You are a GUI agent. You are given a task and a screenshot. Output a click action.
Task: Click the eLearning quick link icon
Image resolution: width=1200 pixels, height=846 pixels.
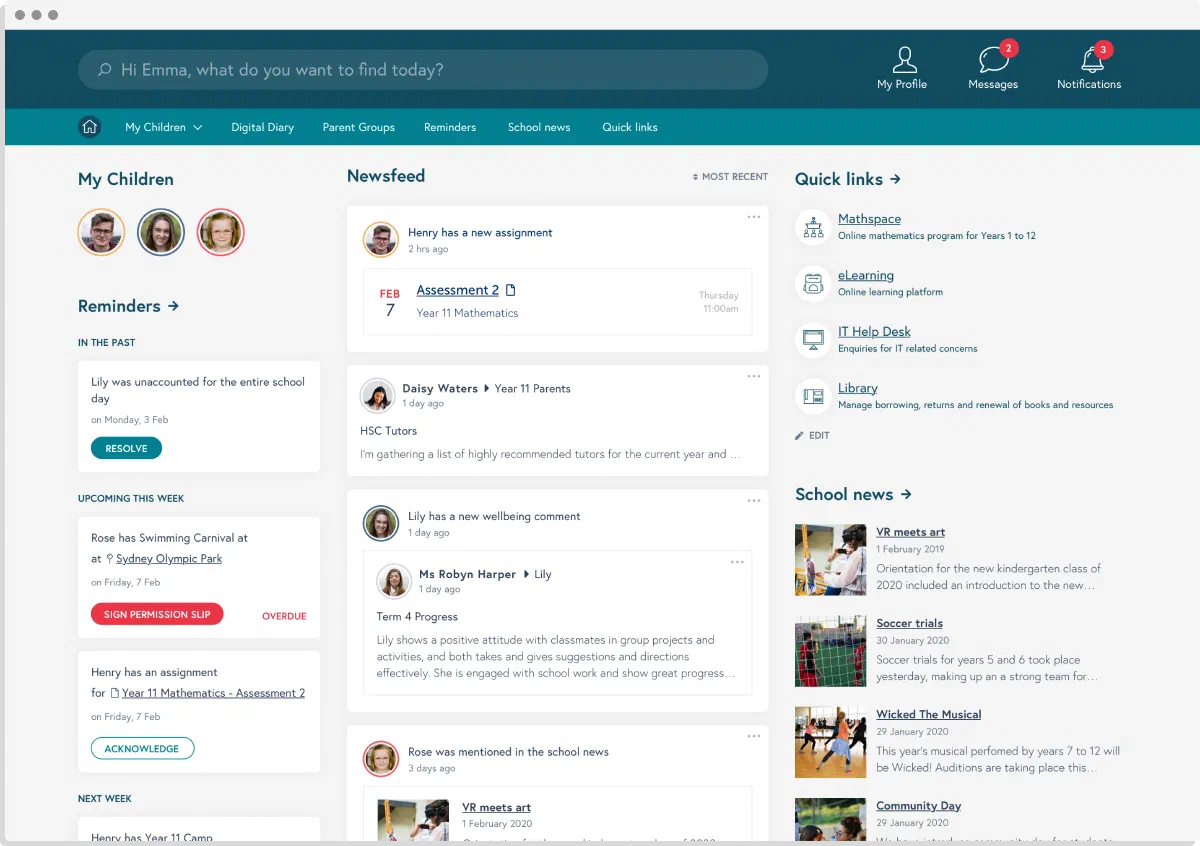813,283
